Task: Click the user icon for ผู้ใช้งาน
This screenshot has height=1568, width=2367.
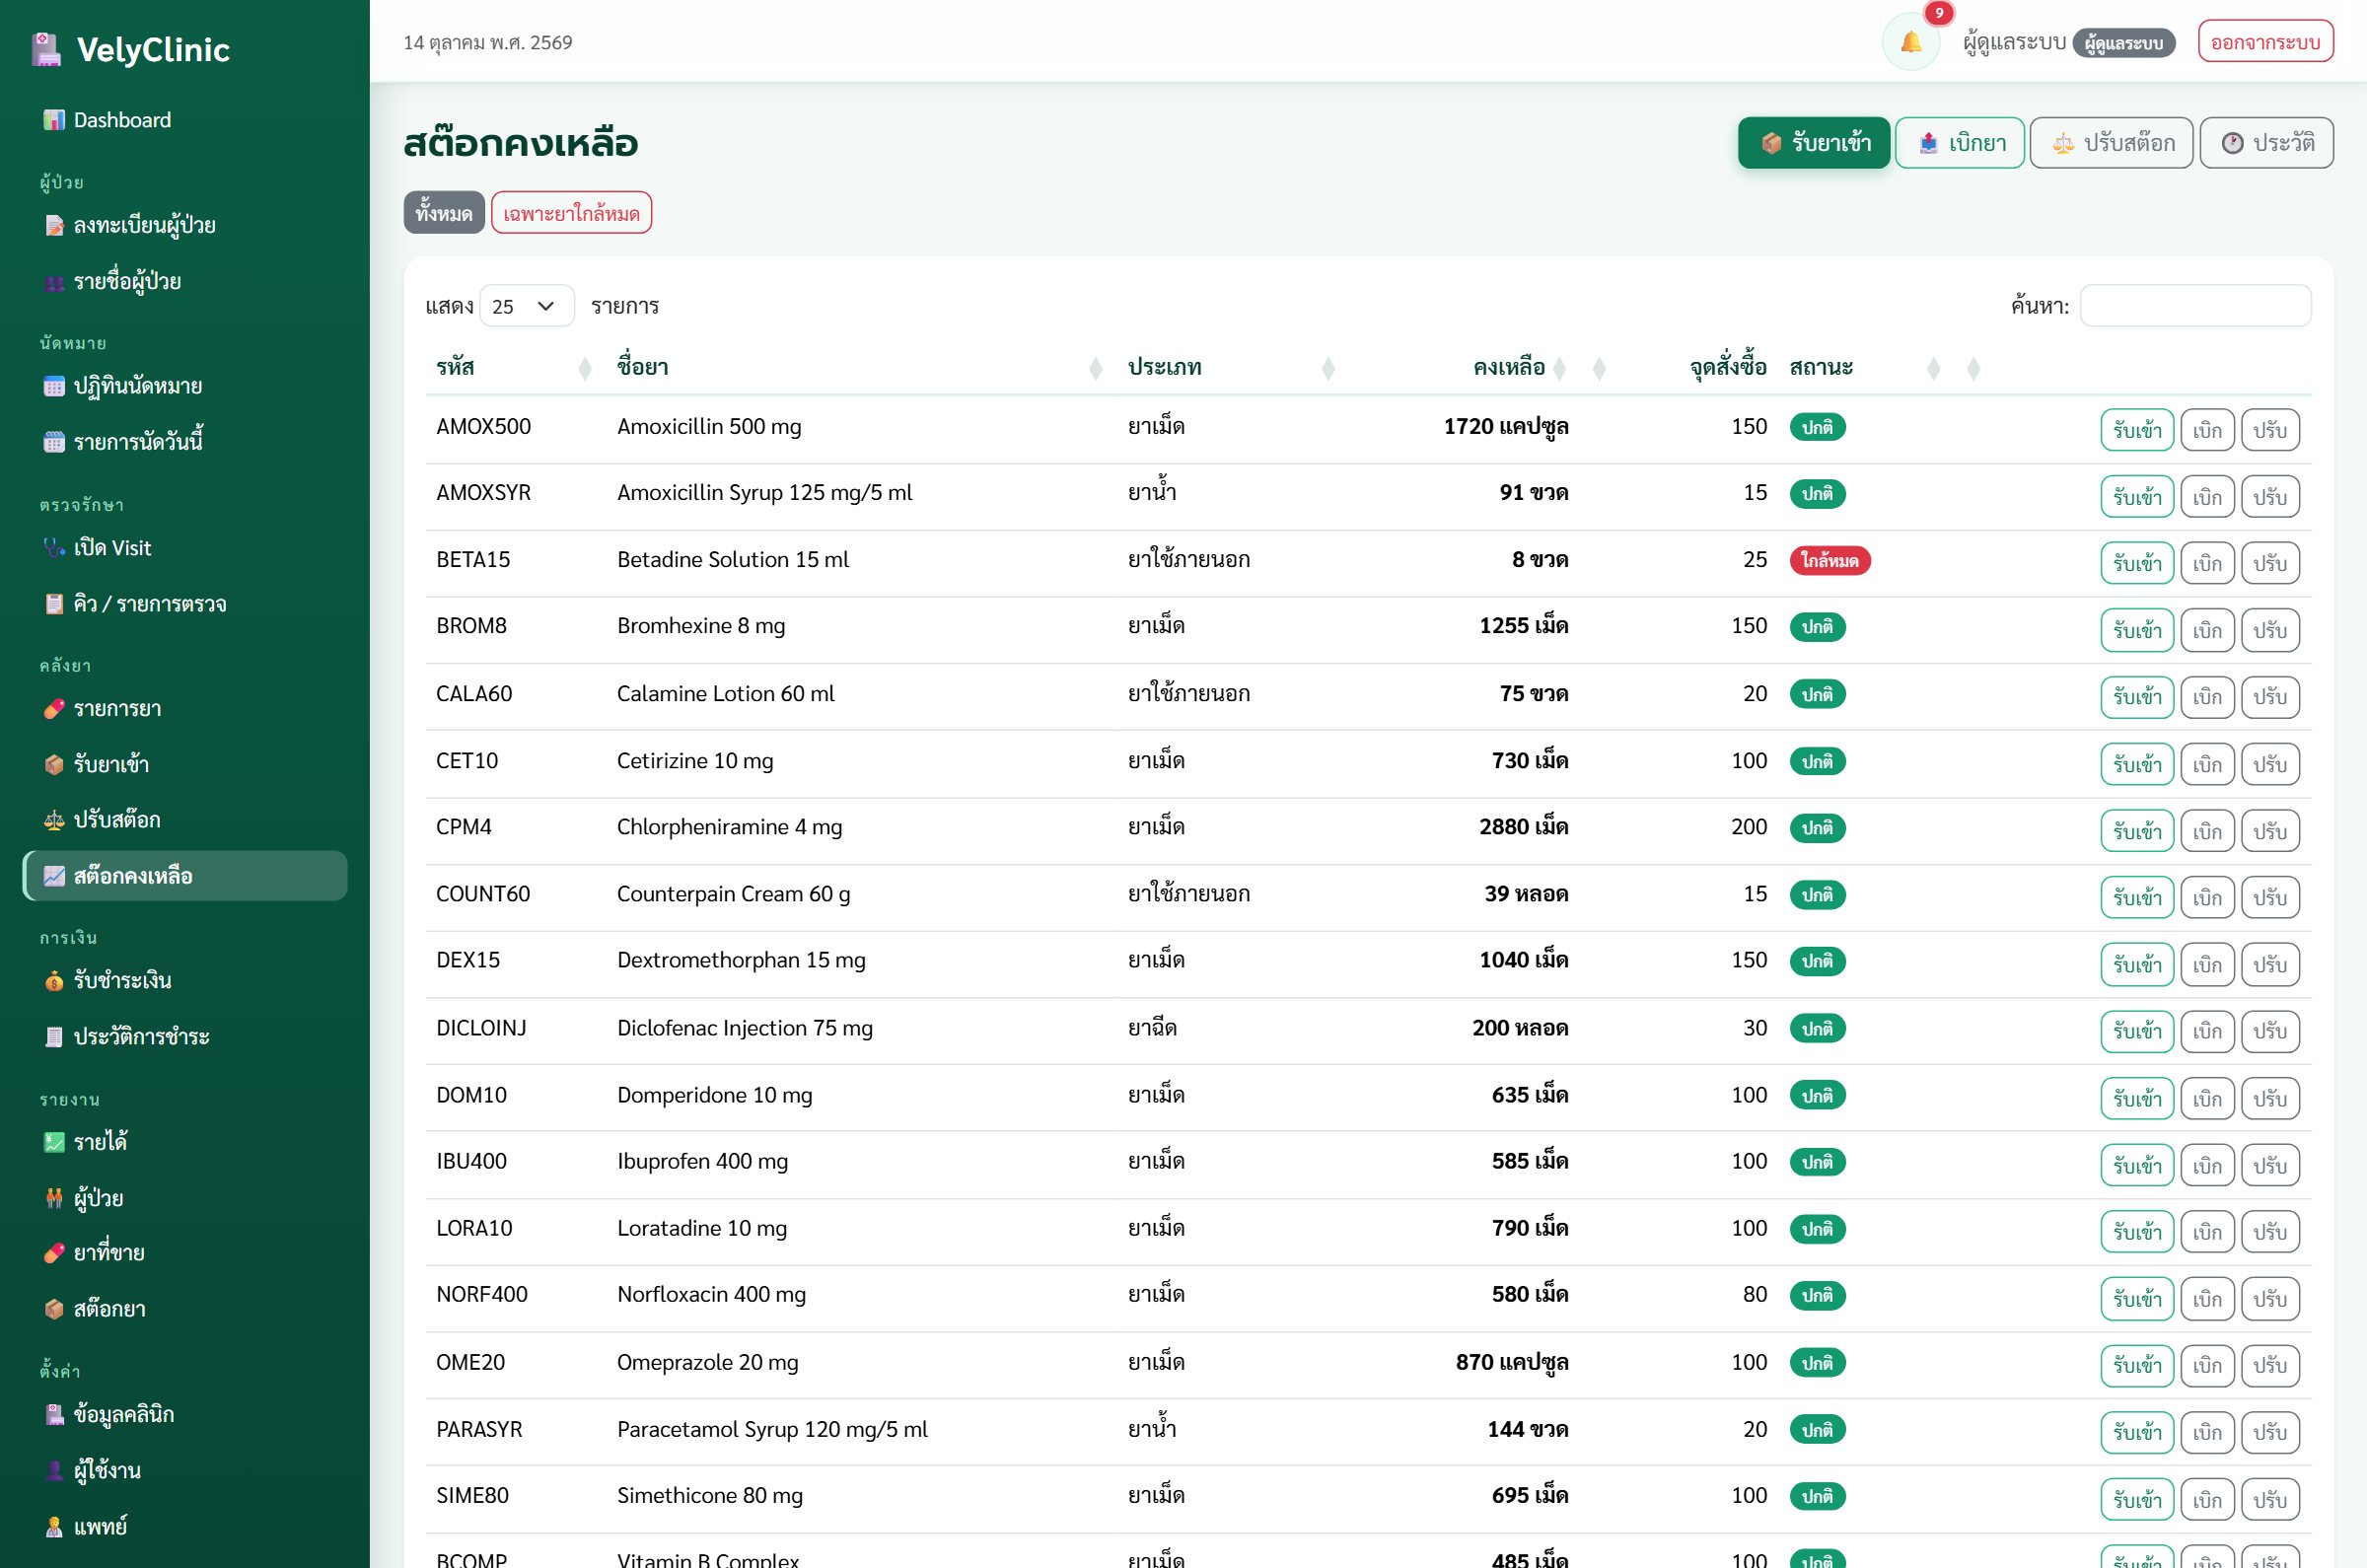Action: (x=54, y=1471)
